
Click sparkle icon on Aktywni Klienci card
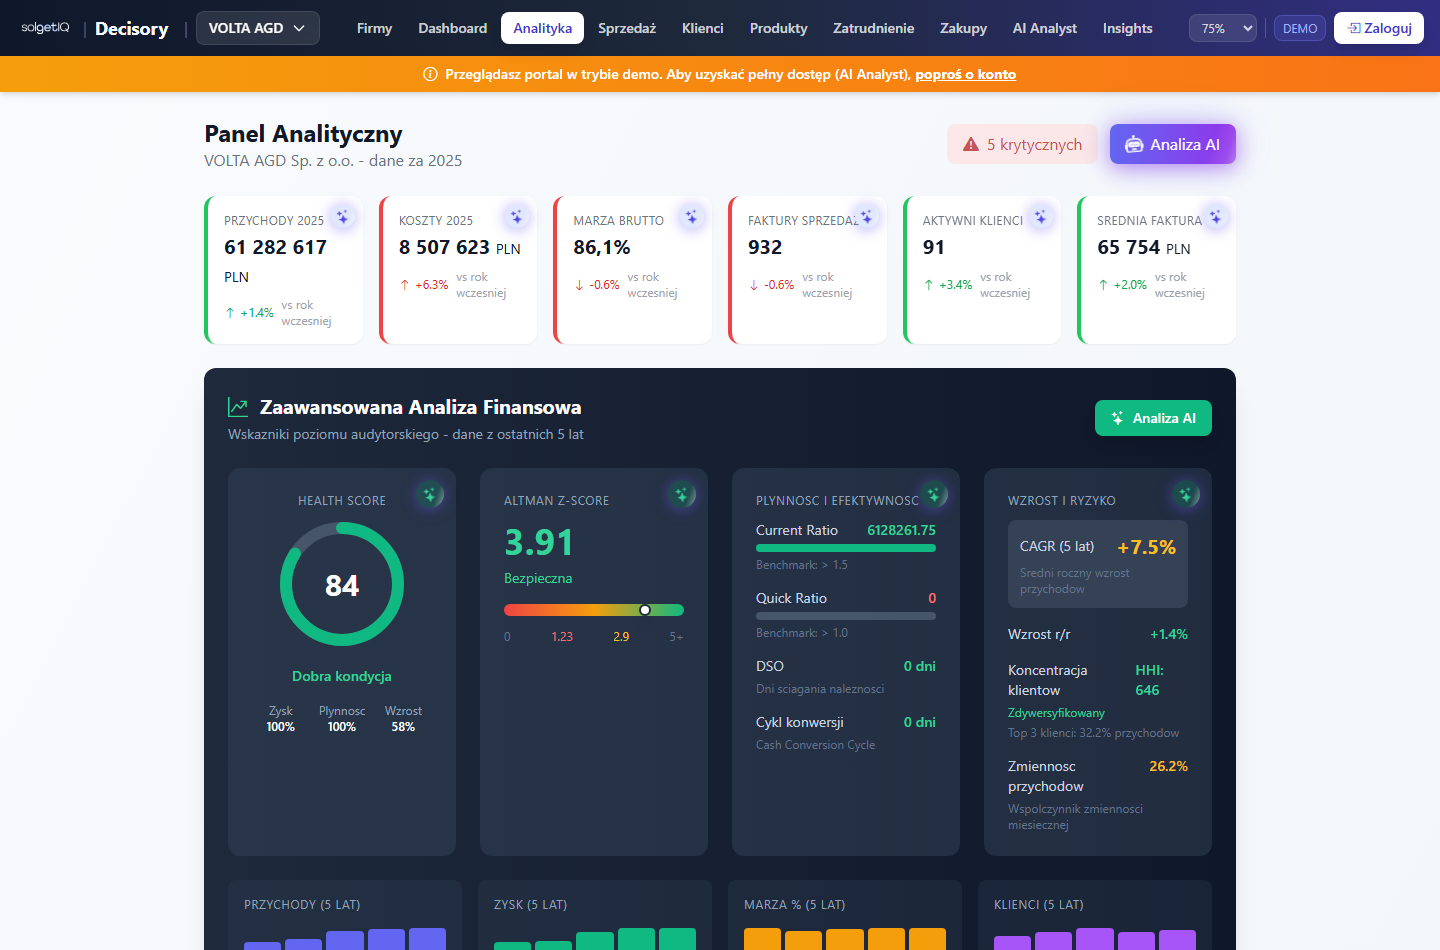click(x=1040, y=216)
